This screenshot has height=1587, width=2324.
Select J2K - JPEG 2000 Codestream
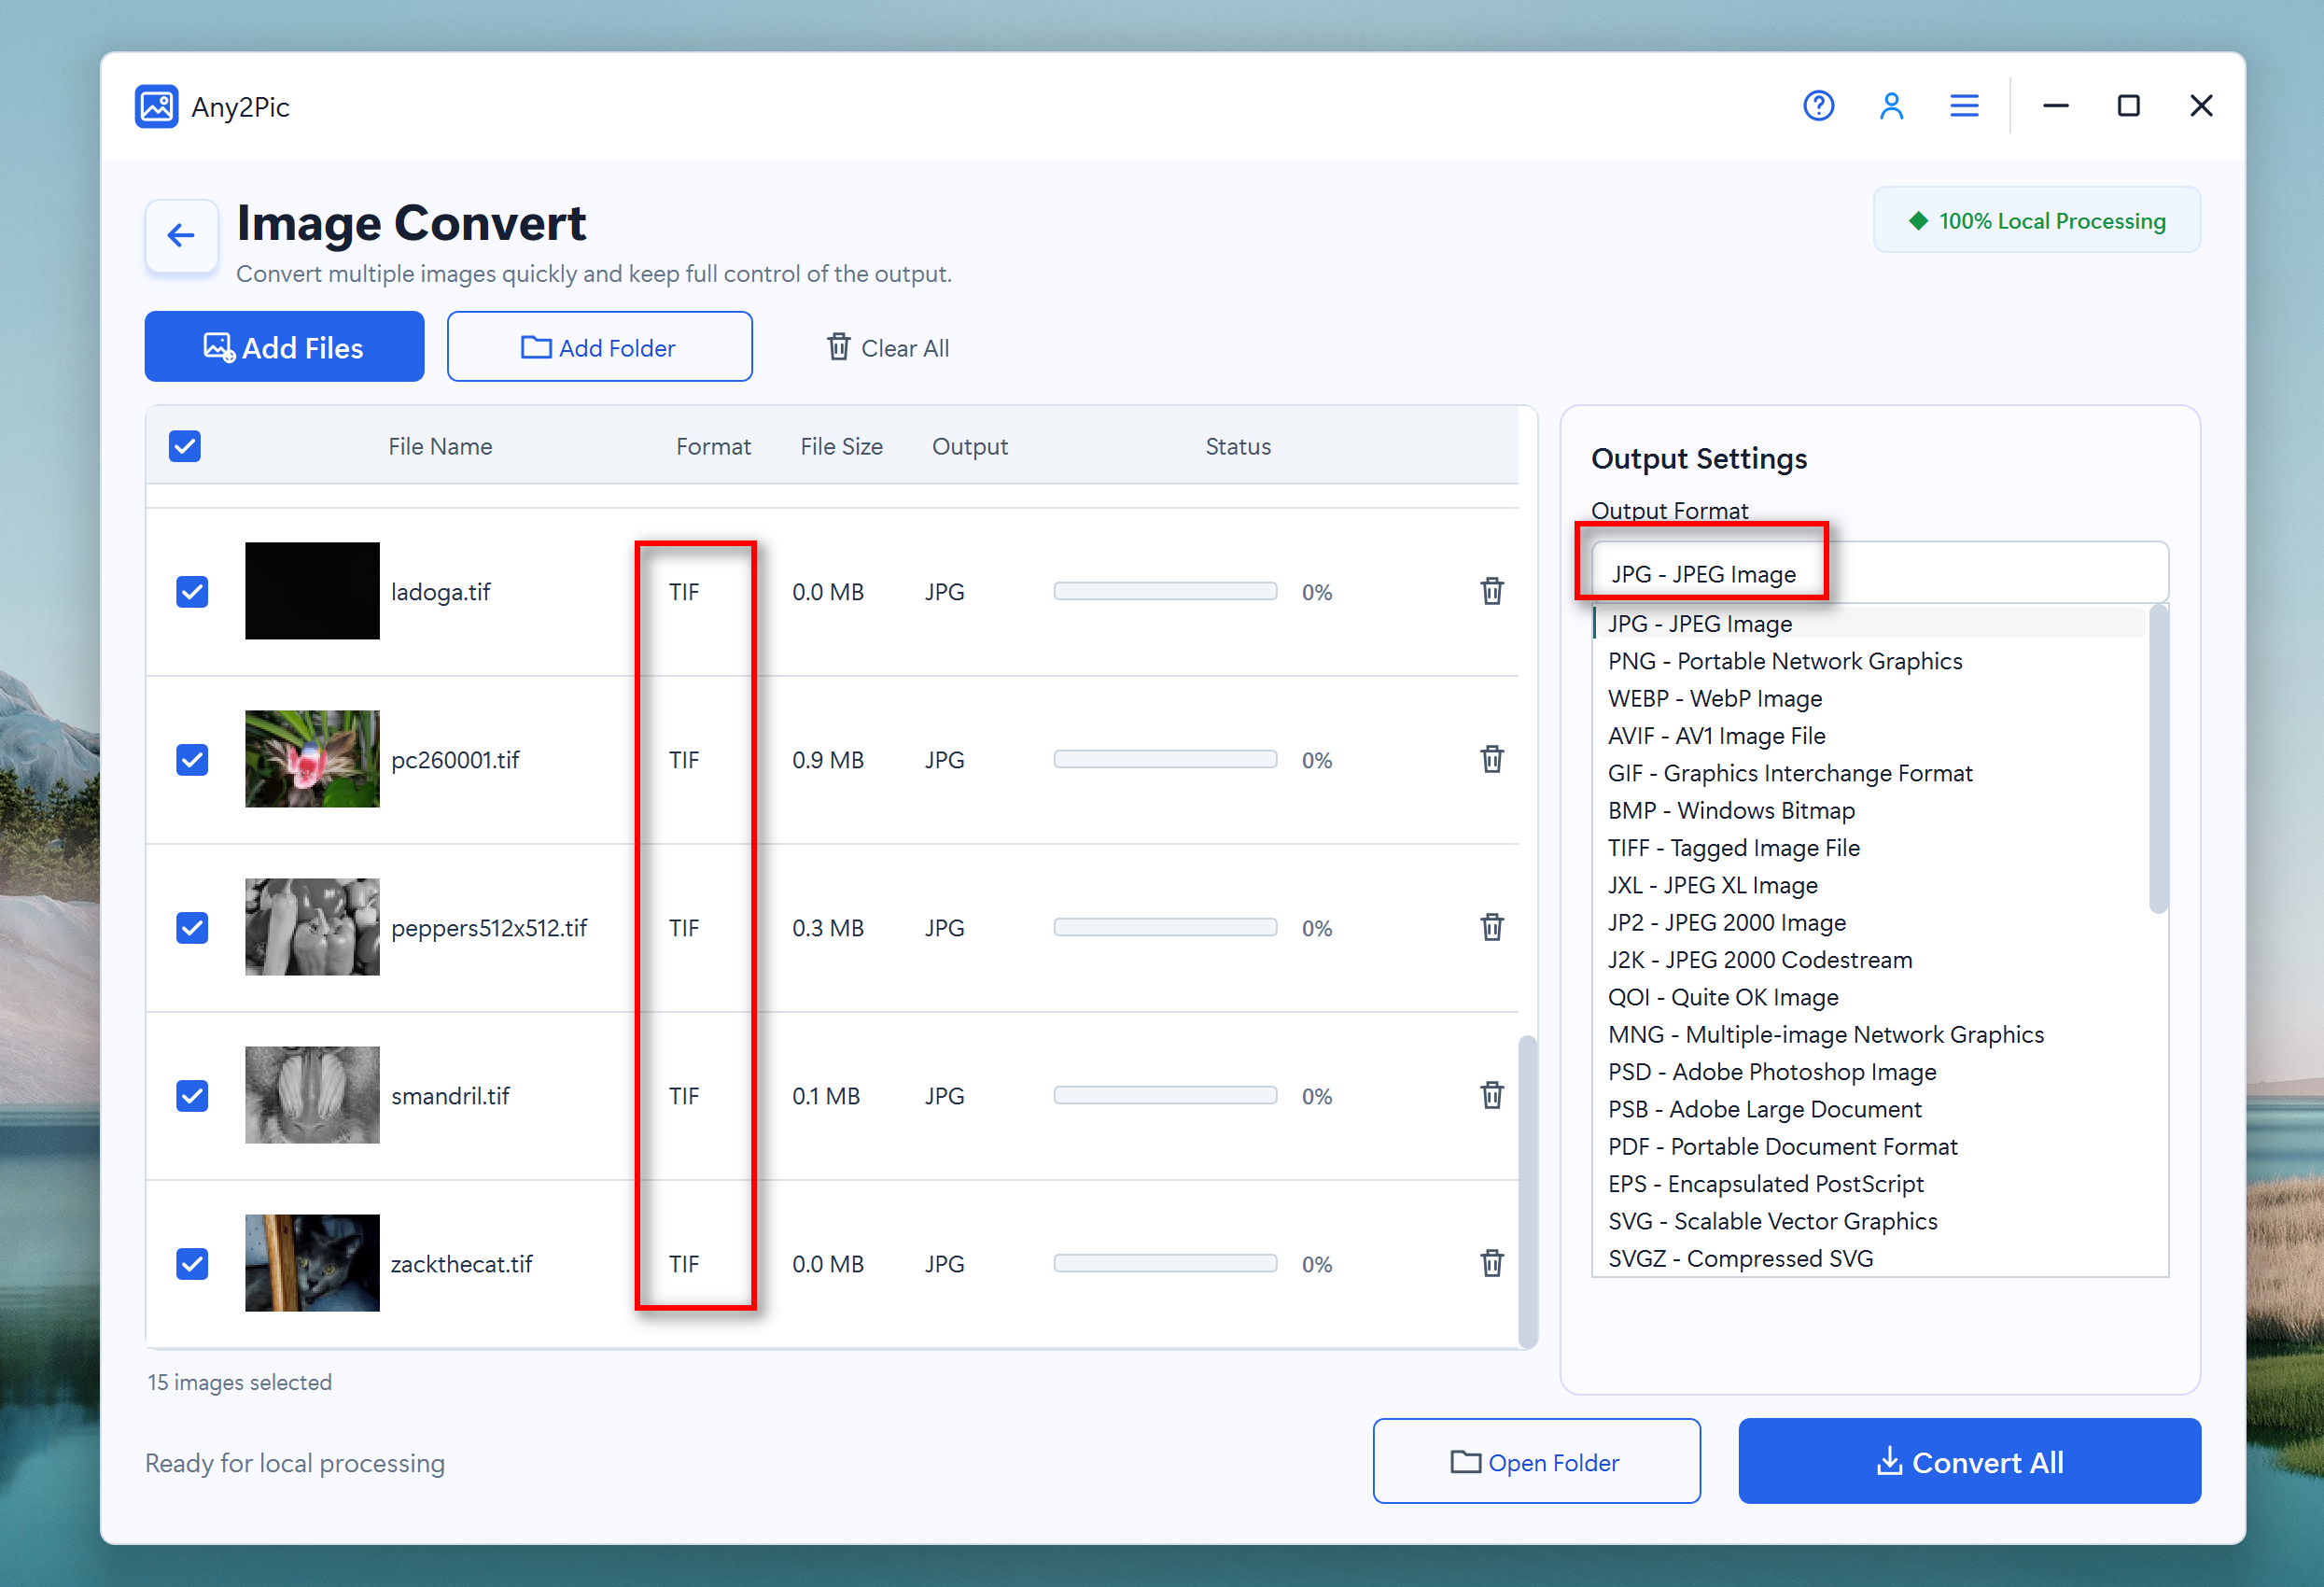tap(1870, 960)
